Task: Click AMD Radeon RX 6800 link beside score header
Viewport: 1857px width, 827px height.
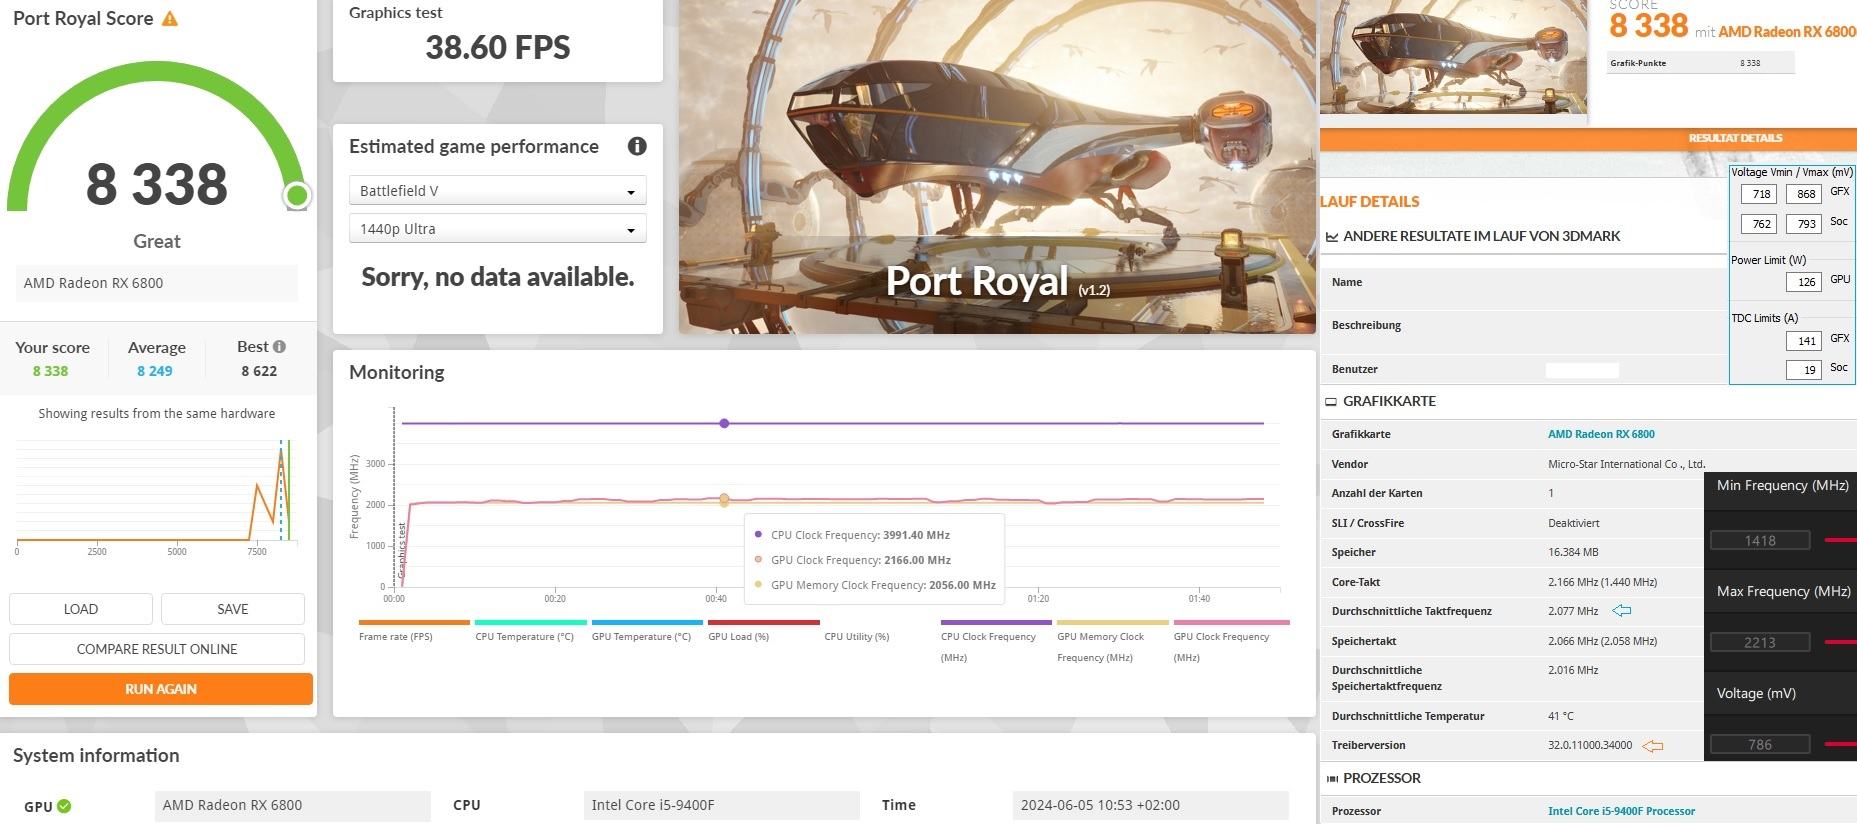Action: click(x=1787, y=32)
